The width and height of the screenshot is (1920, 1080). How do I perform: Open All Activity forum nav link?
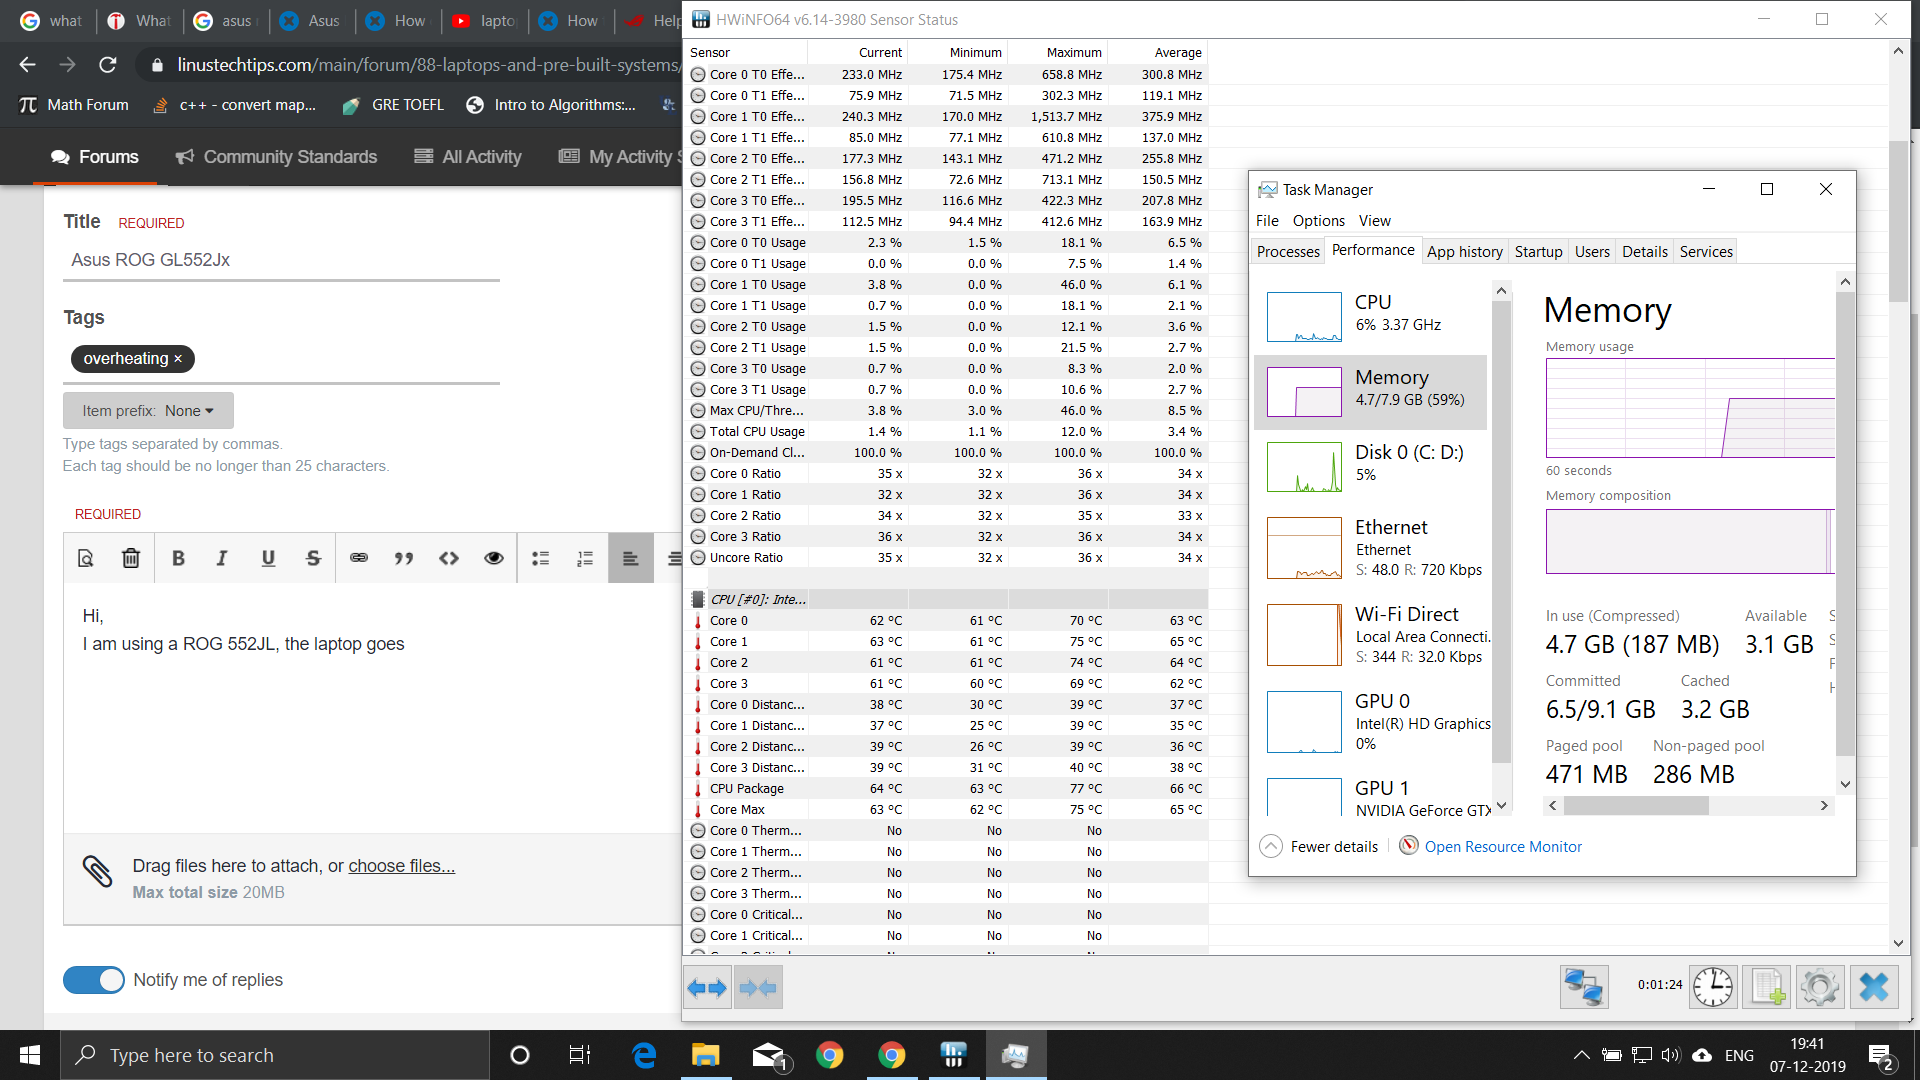click(468, 157)
